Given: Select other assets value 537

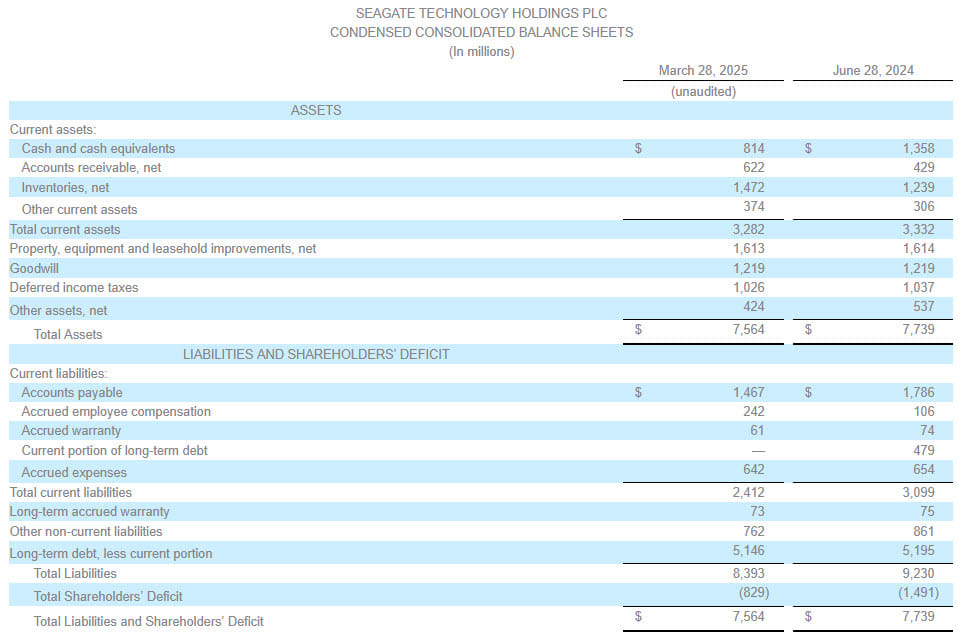Looking at the screenshot, I should tap(924, 307).
